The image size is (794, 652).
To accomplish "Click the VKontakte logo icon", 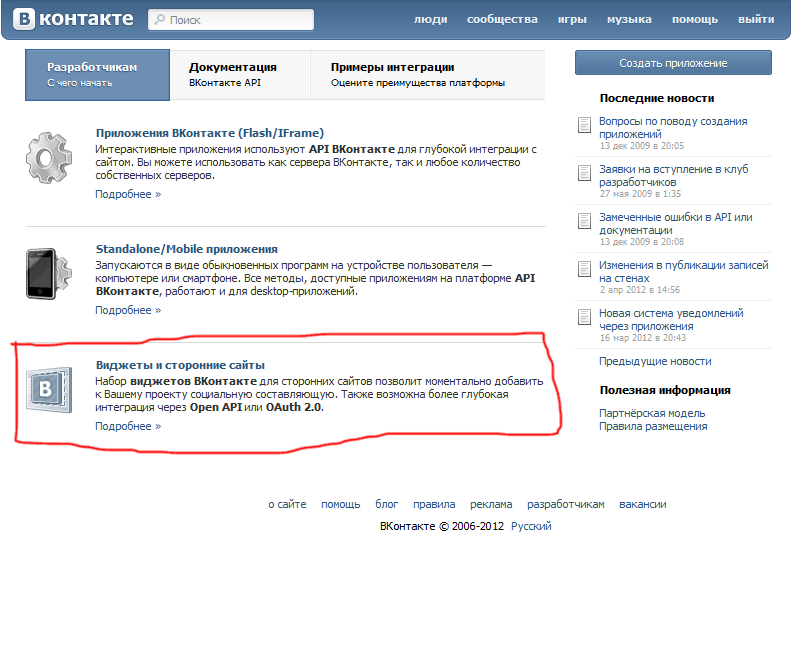I will coord(23,19).
